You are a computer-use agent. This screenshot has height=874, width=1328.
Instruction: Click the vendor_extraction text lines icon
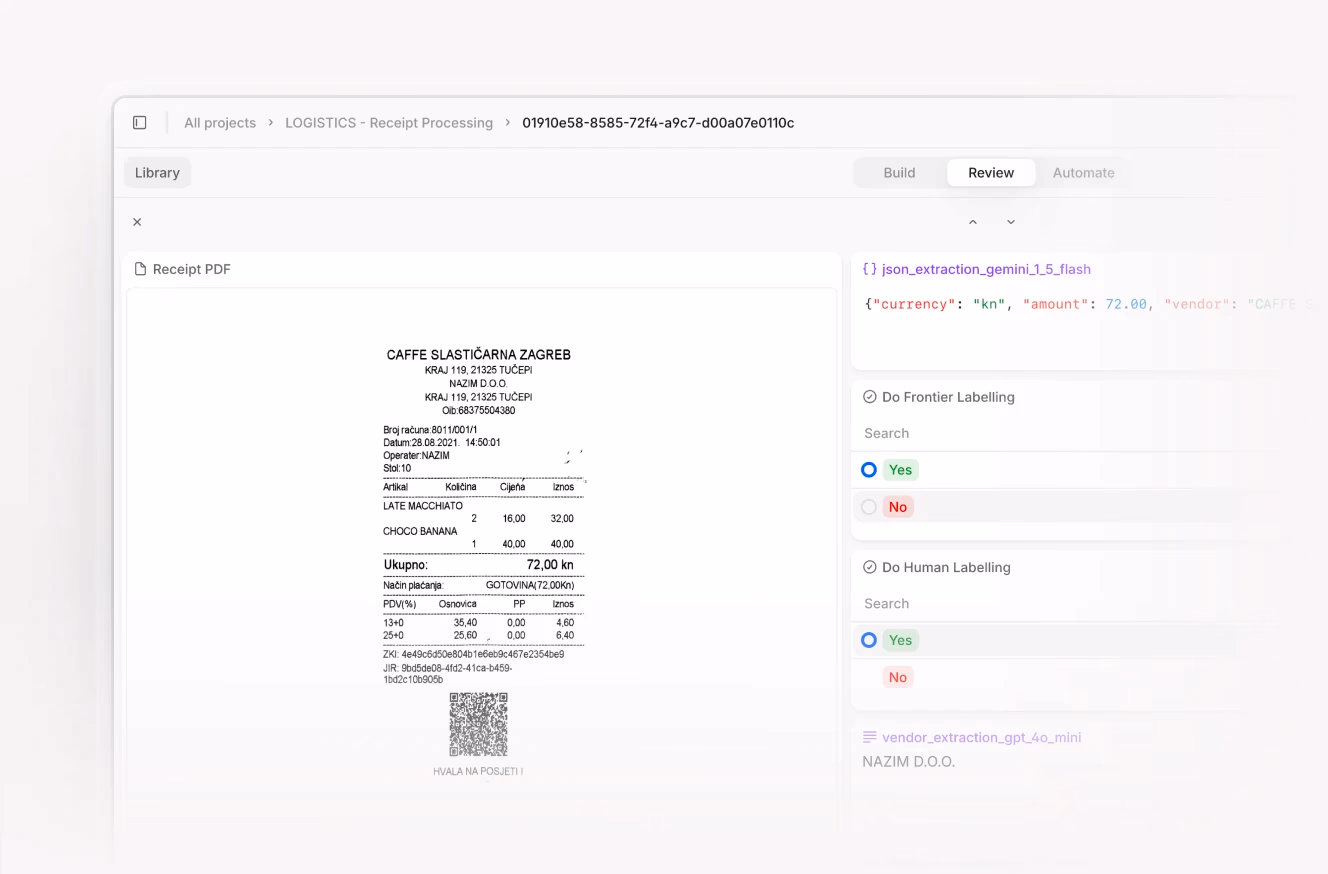[x=870, y=737]
